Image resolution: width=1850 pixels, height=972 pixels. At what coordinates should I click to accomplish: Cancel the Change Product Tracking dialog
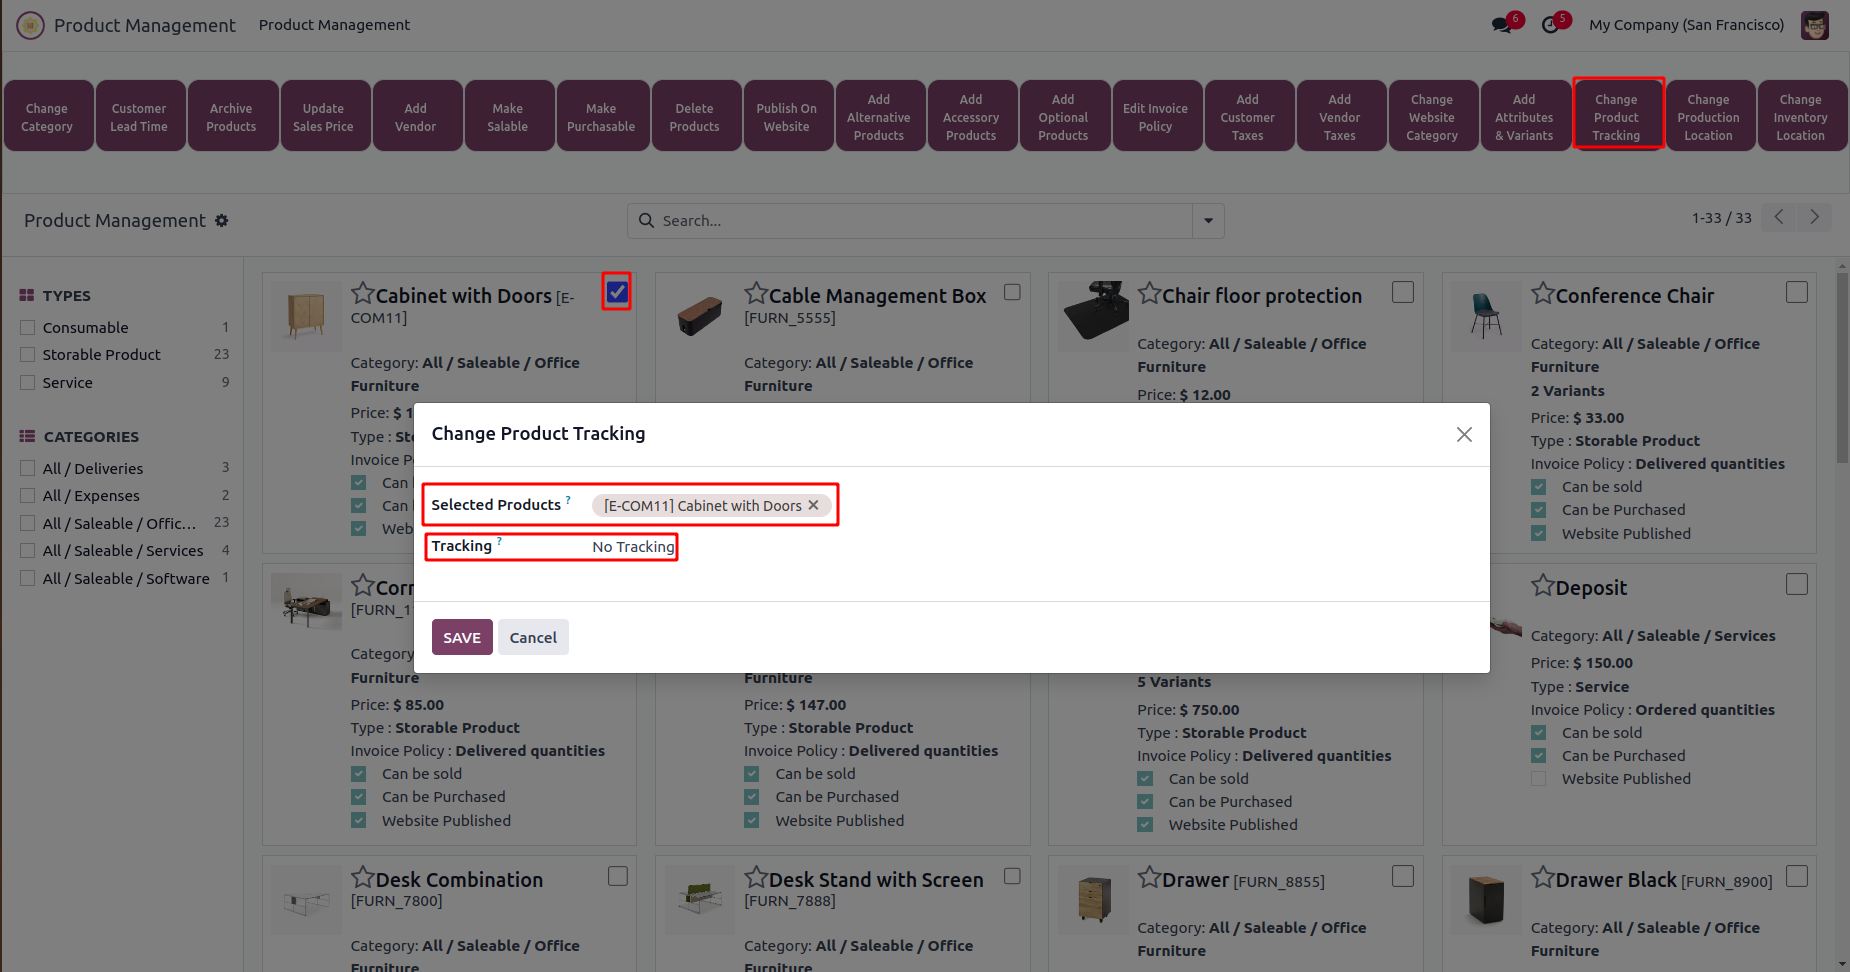point(533,637)
